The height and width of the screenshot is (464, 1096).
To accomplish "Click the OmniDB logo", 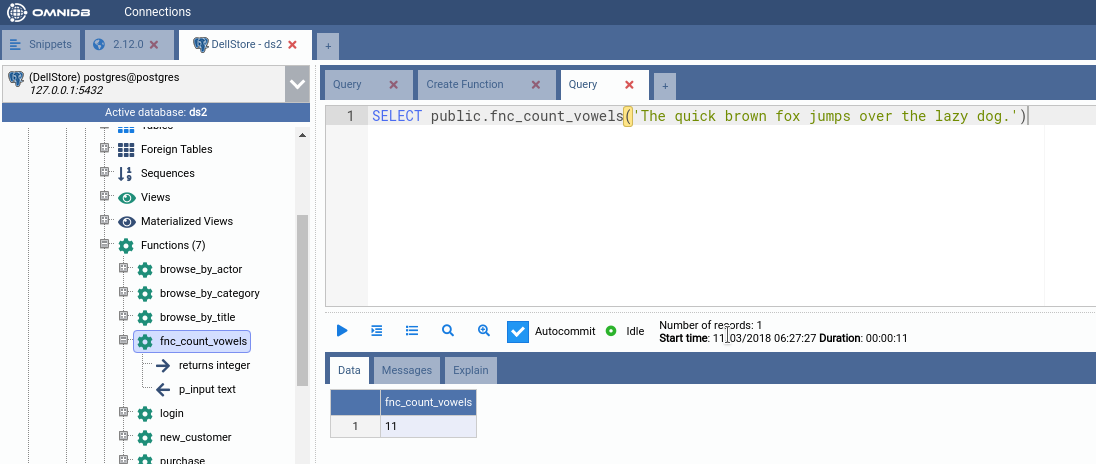I will (x=46, y=12).
